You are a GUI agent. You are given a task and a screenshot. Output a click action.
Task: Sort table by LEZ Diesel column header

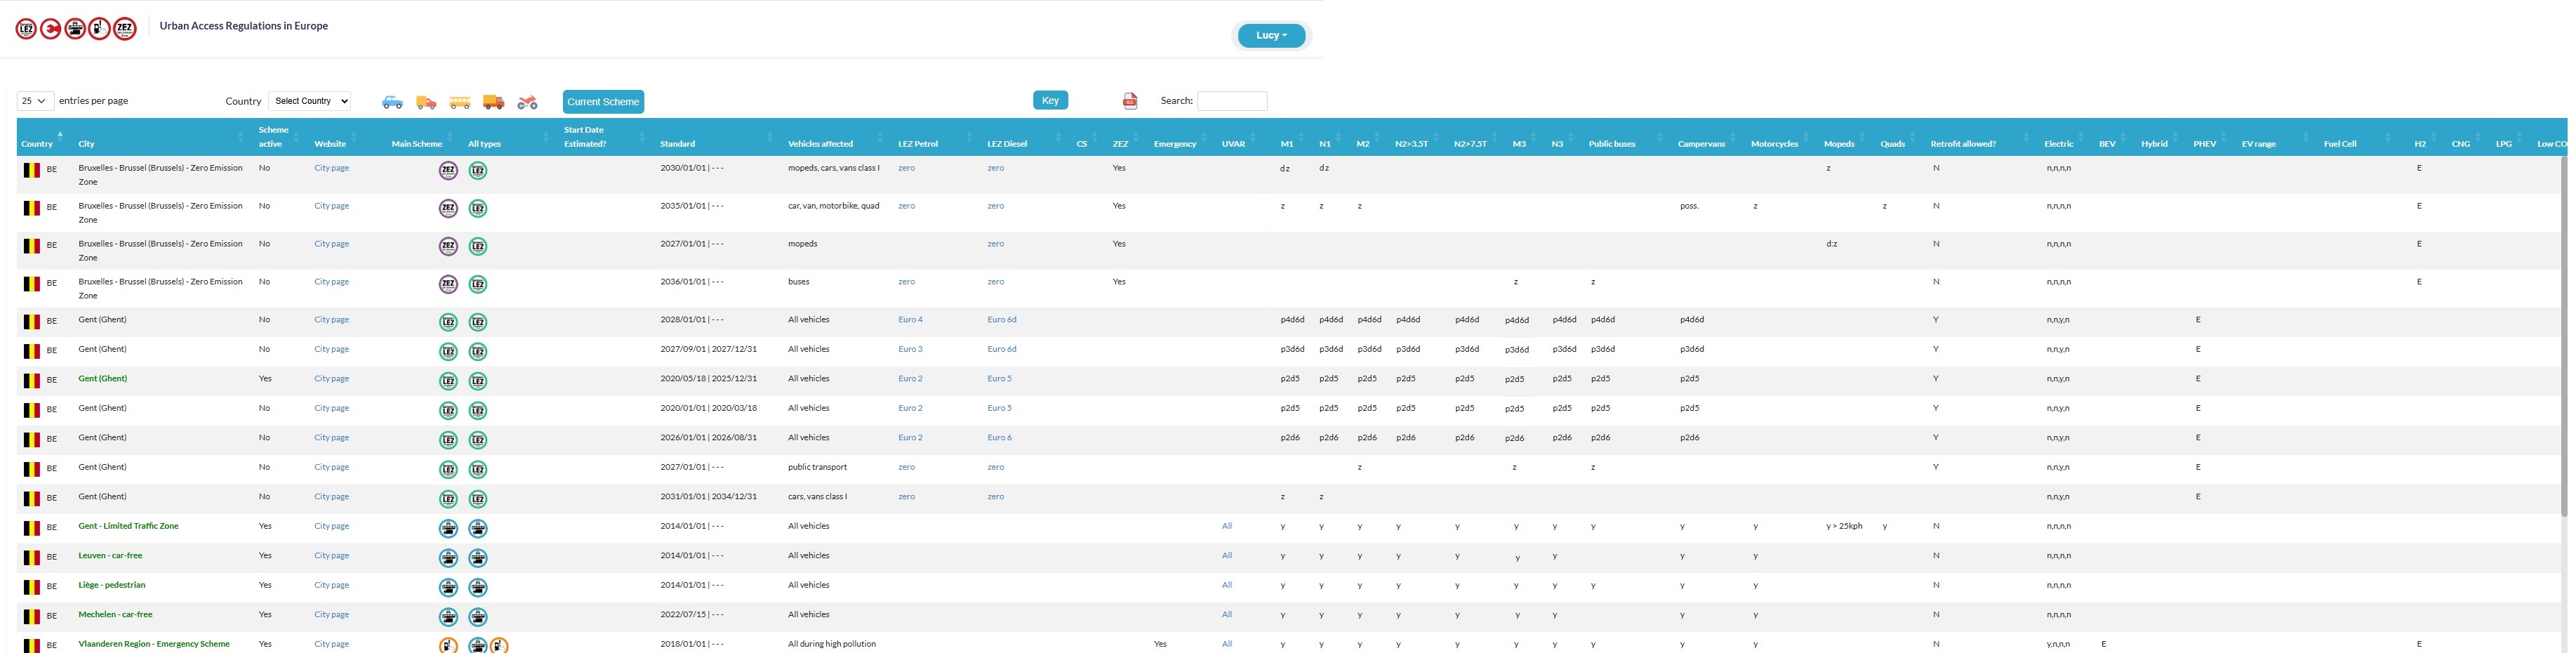[1007, 144]
